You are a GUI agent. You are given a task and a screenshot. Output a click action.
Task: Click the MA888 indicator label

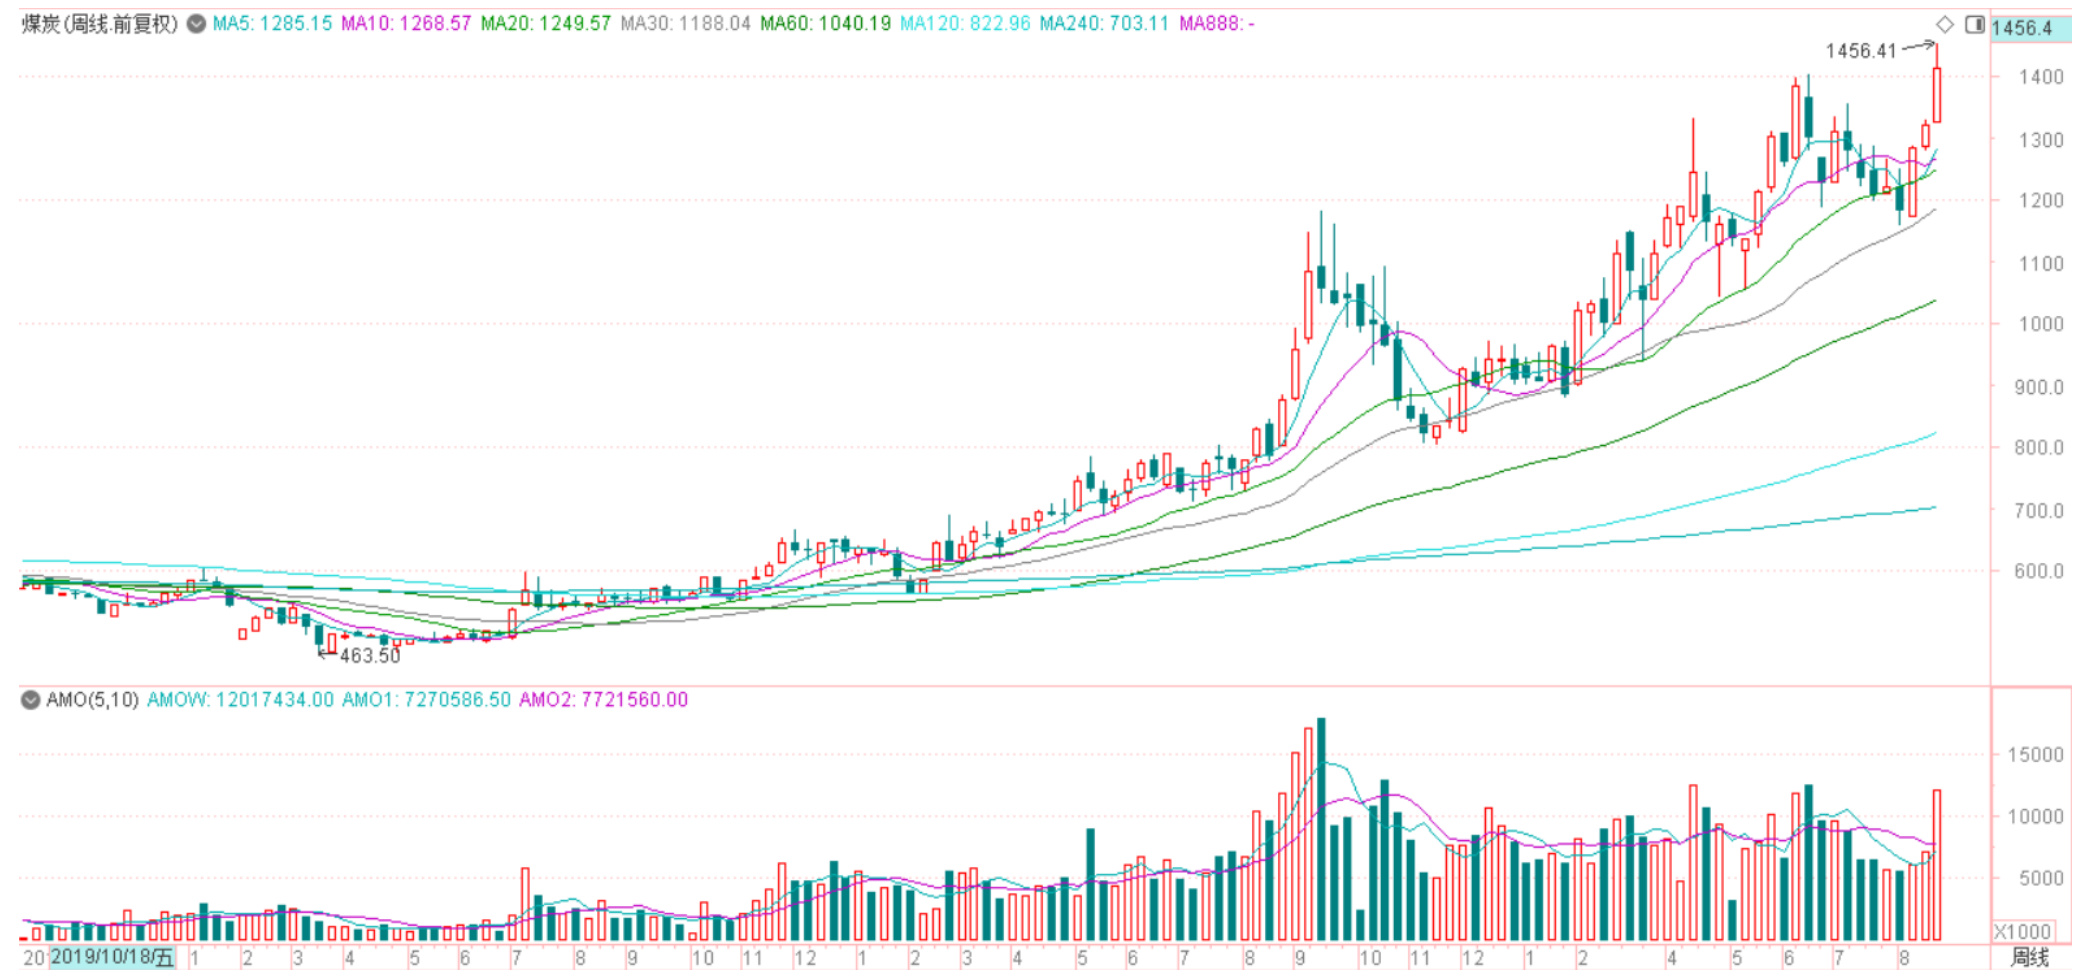[x=1216, y=24]
